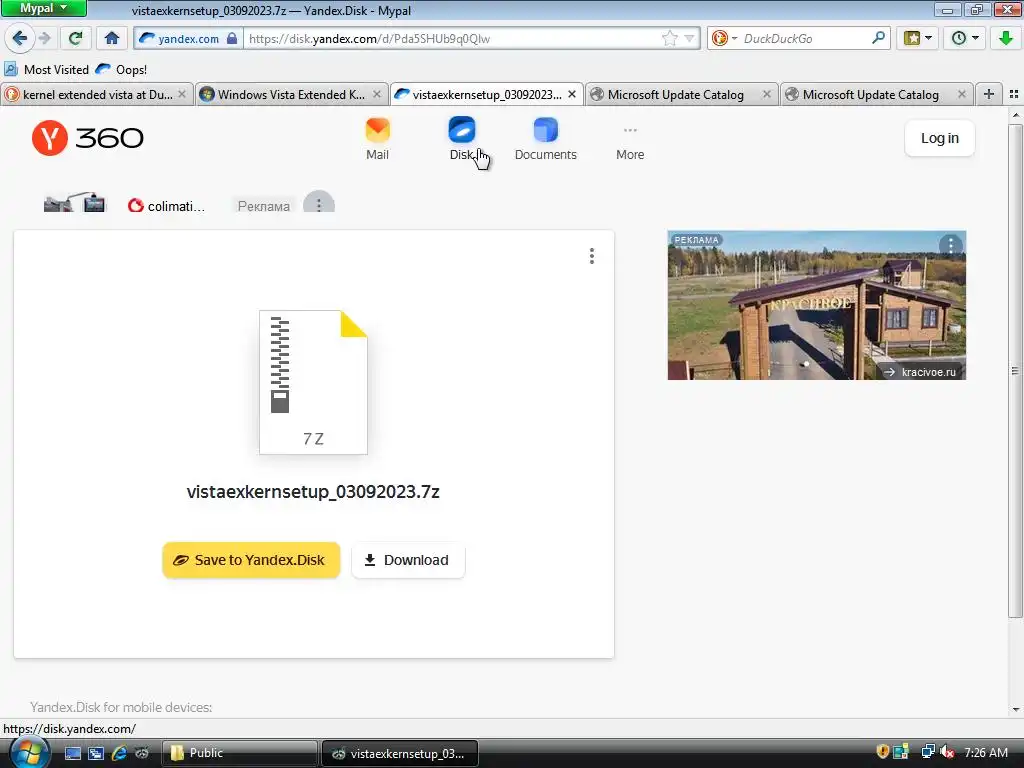Open the history clock dropdown
1024x768 pixels.
pyautogui.click(x=965, y=39)
